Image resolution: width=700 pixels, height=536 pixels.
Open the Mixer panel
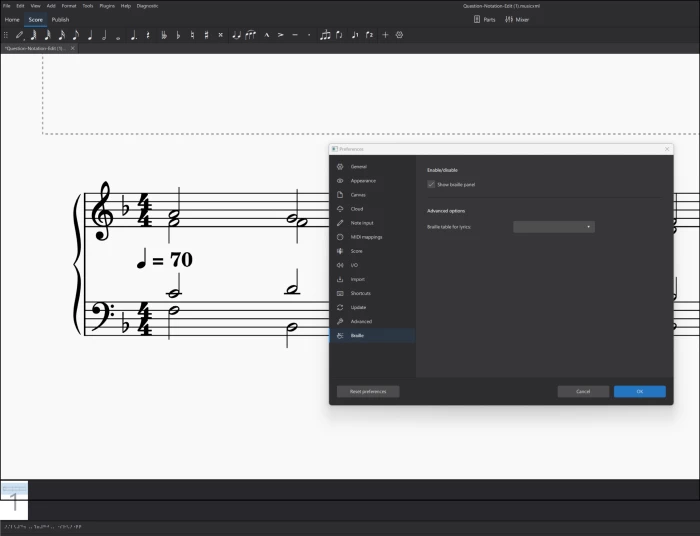coord(517,19)
